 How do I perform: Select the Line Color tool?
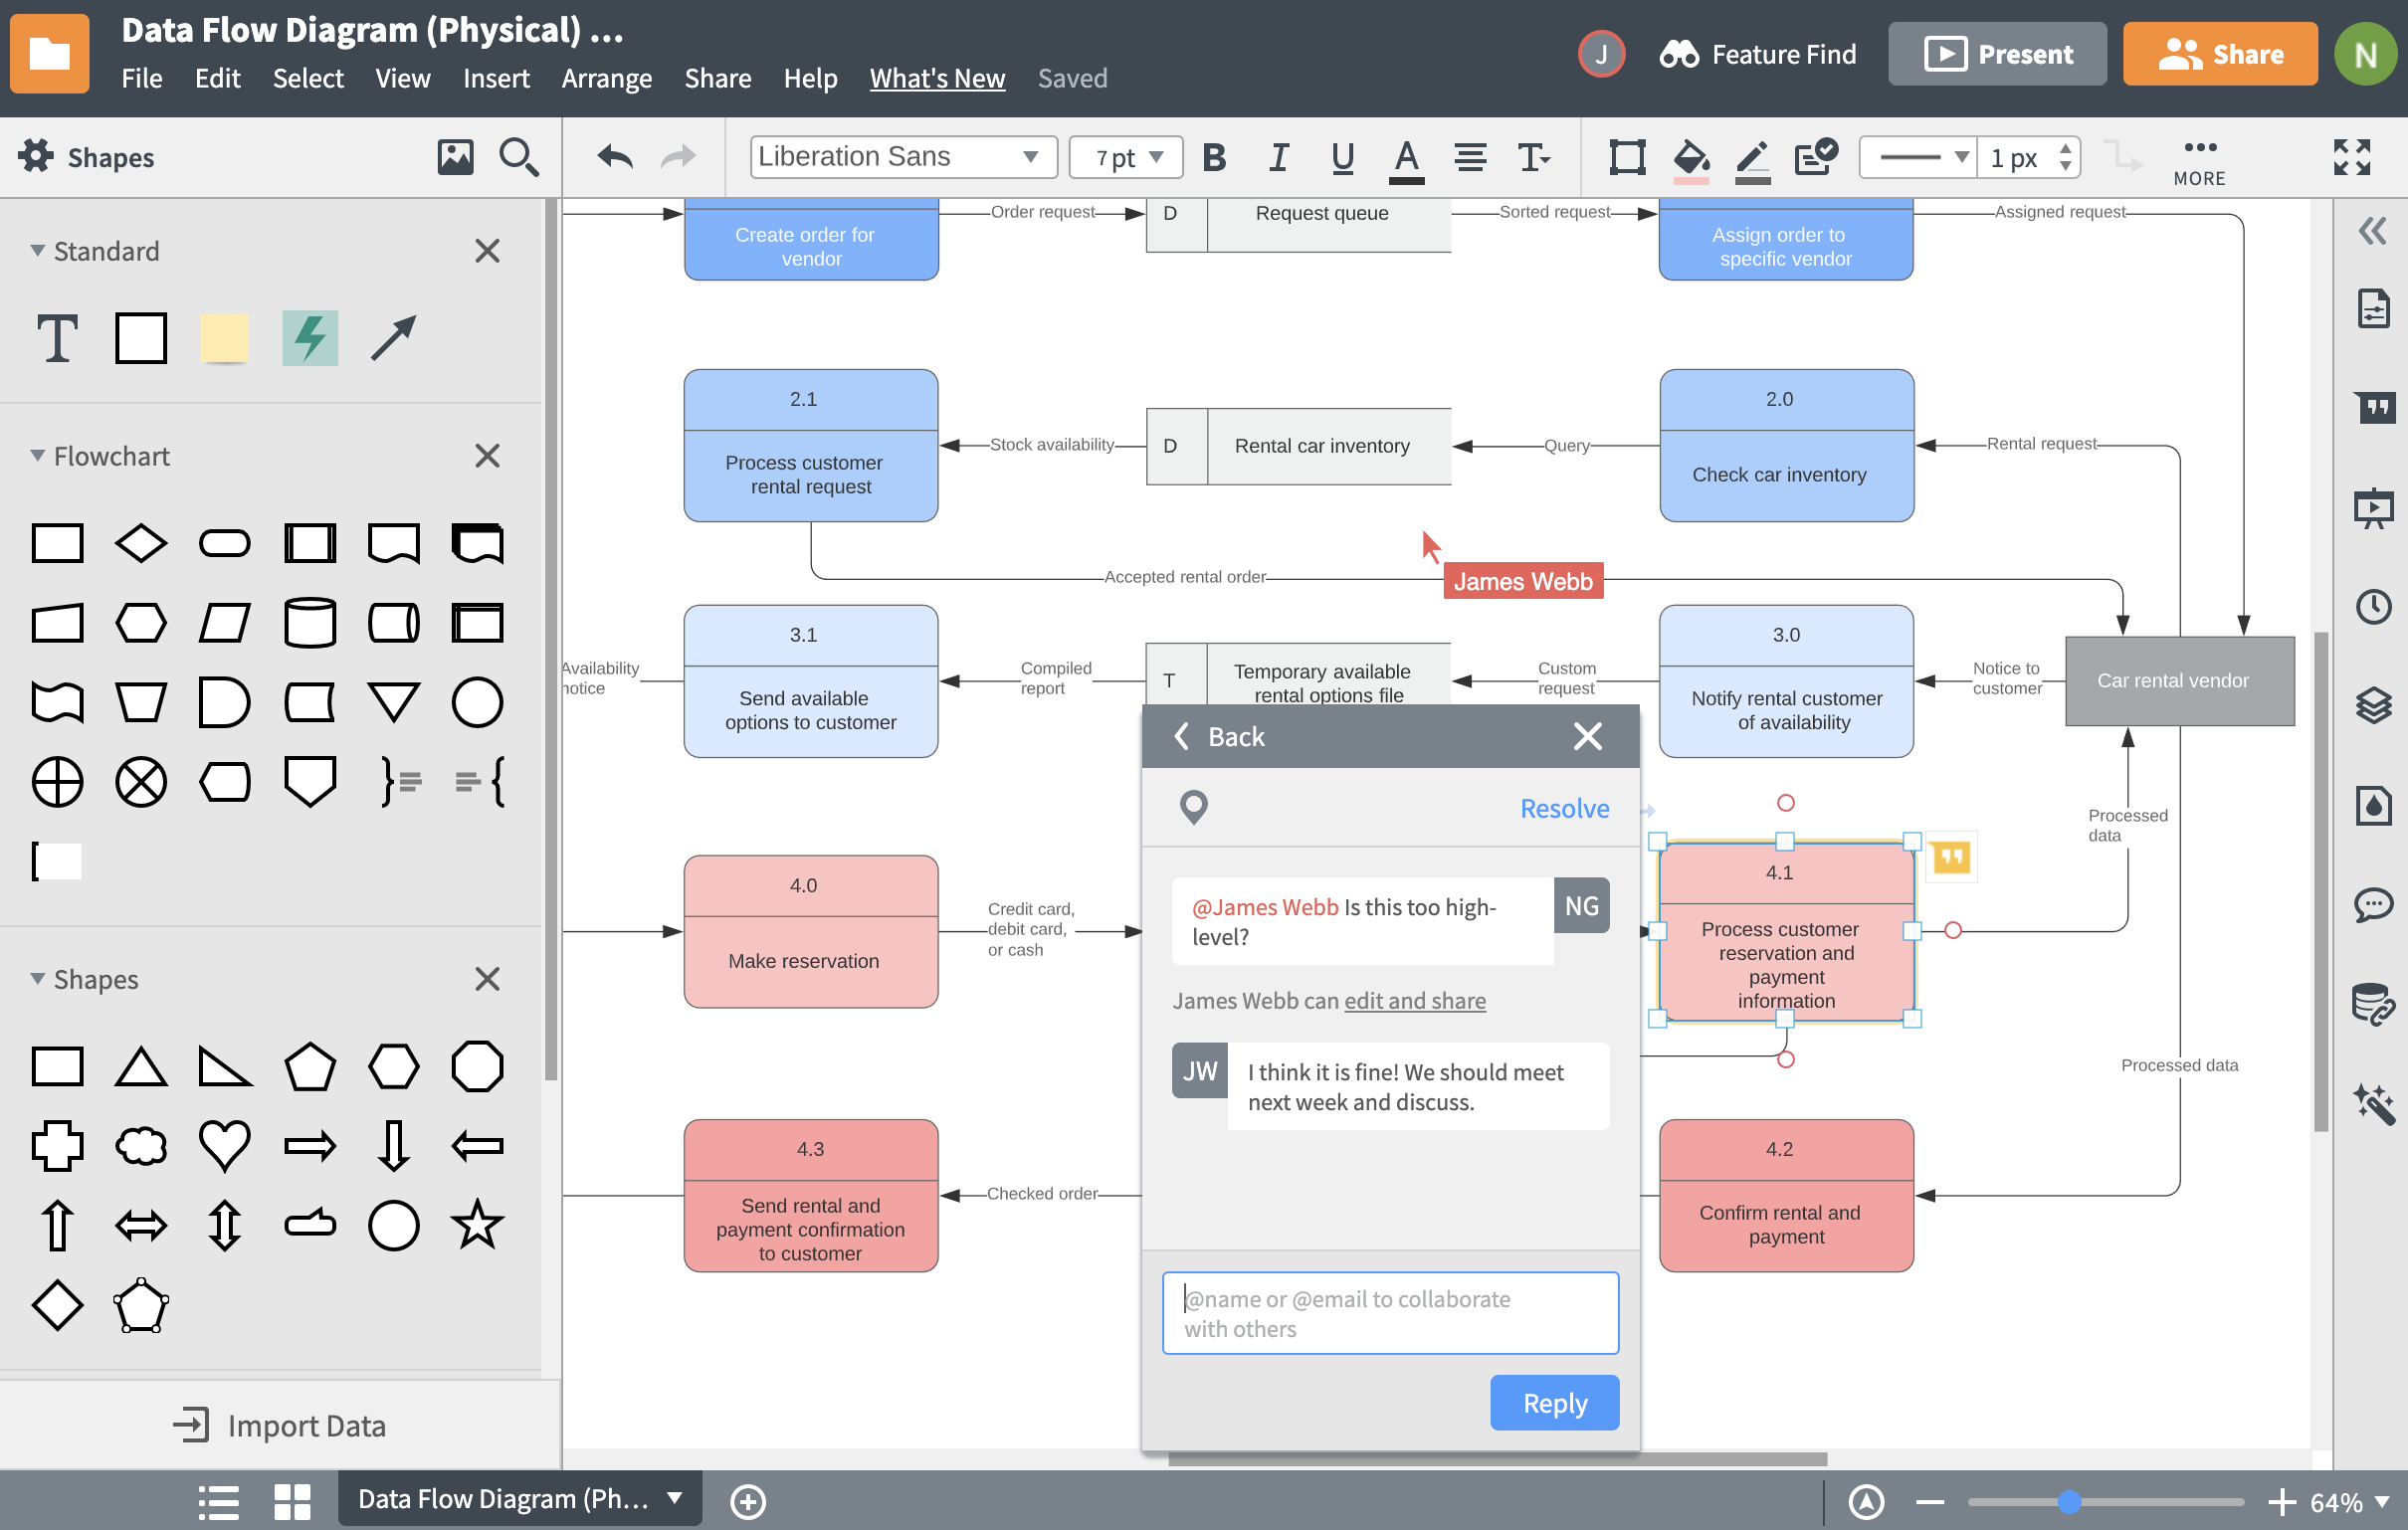1750,156
